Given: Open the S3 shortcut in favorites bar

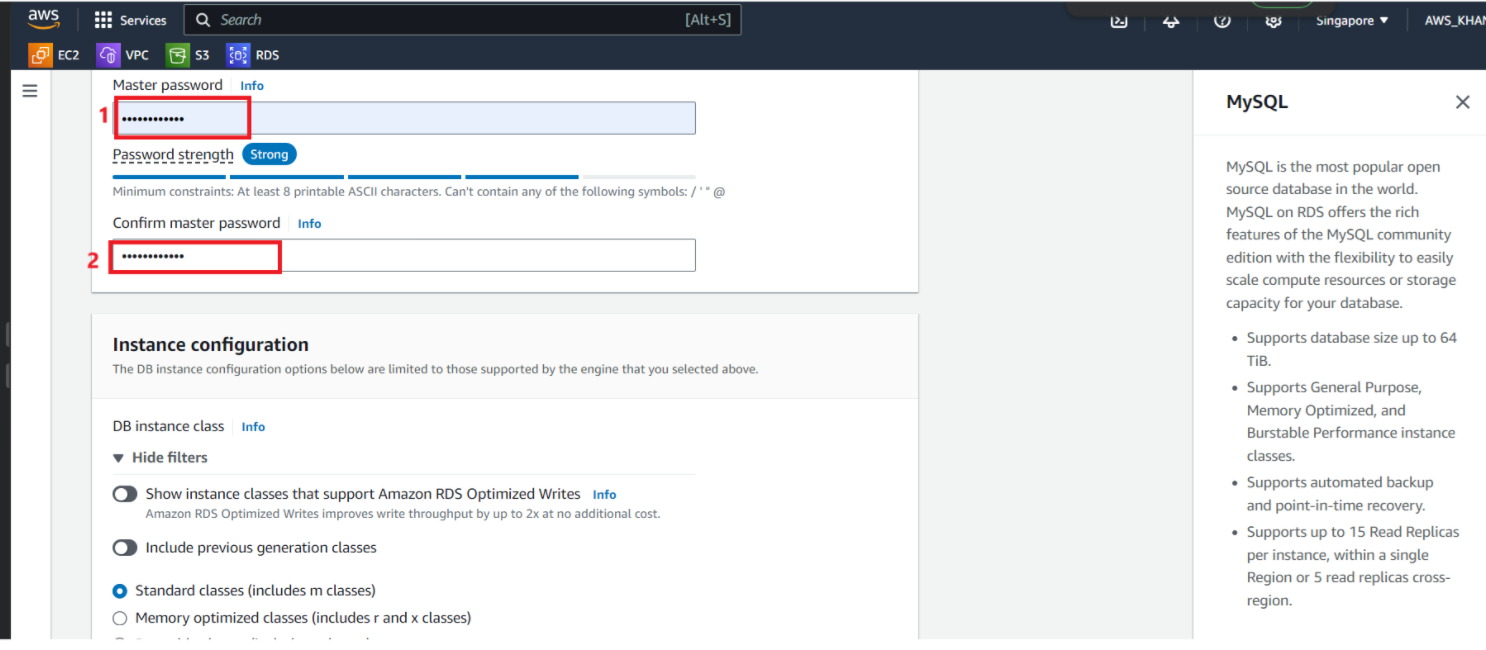Looking at the screenshot, I should point(188,55).
